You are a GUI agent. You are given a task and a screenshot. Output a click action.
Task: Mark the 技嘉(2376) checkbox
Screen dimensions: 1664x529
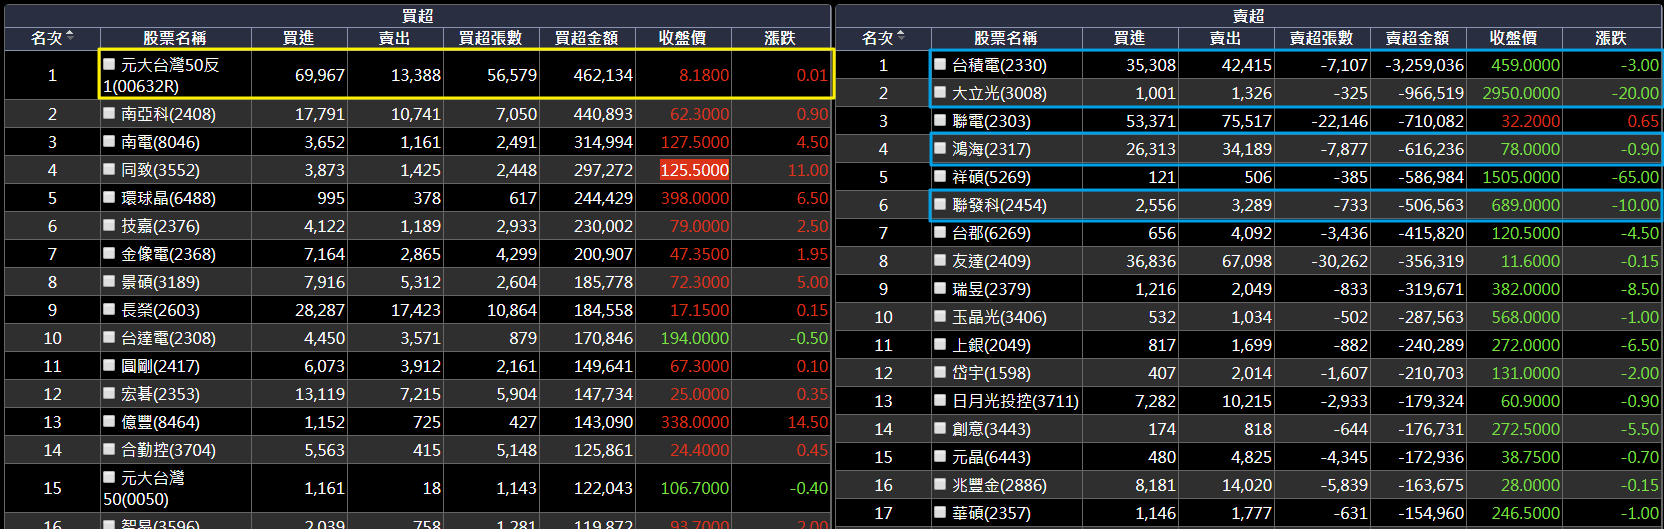tap(109, 225)
